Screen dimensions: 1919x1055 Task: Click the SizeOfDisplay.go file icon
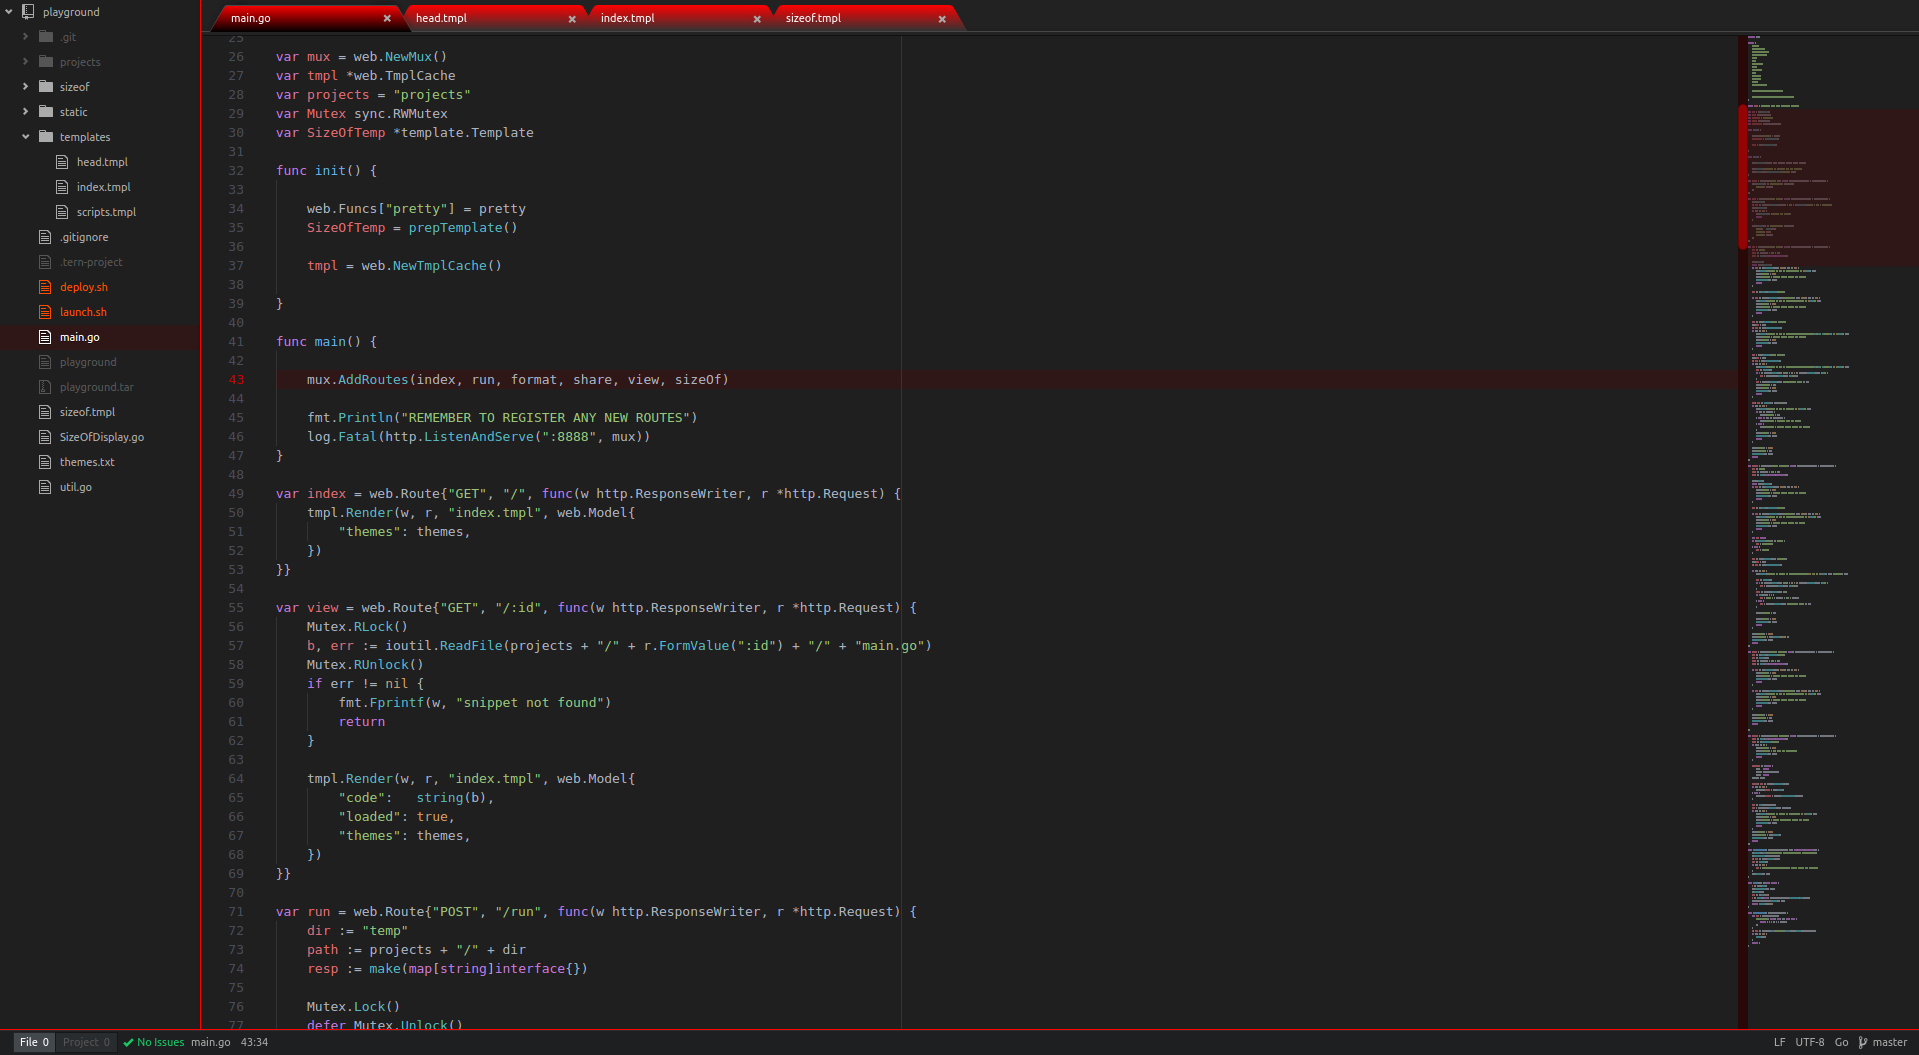(45, 437)
